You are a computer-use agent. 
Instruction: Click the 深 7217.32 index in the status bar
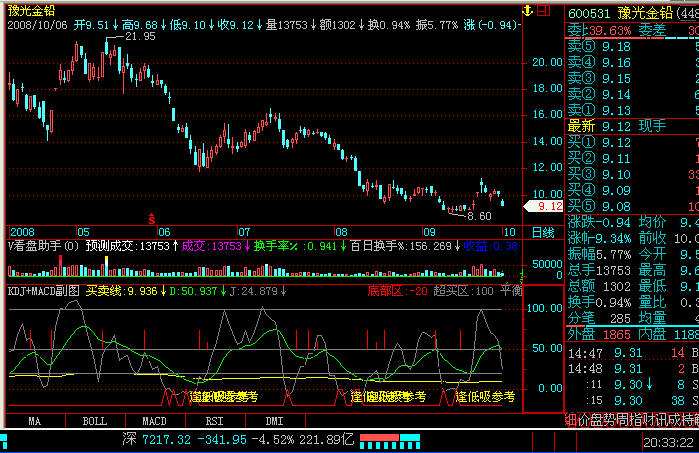[156, 440]
